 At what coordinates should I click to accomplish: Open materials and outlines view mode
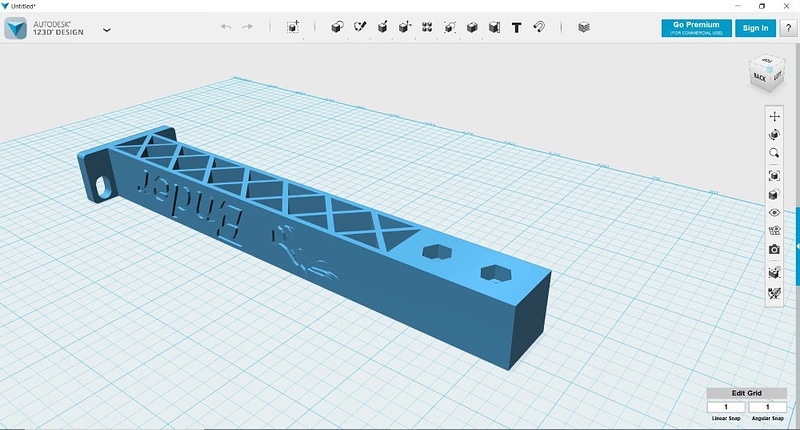(774, 194)
